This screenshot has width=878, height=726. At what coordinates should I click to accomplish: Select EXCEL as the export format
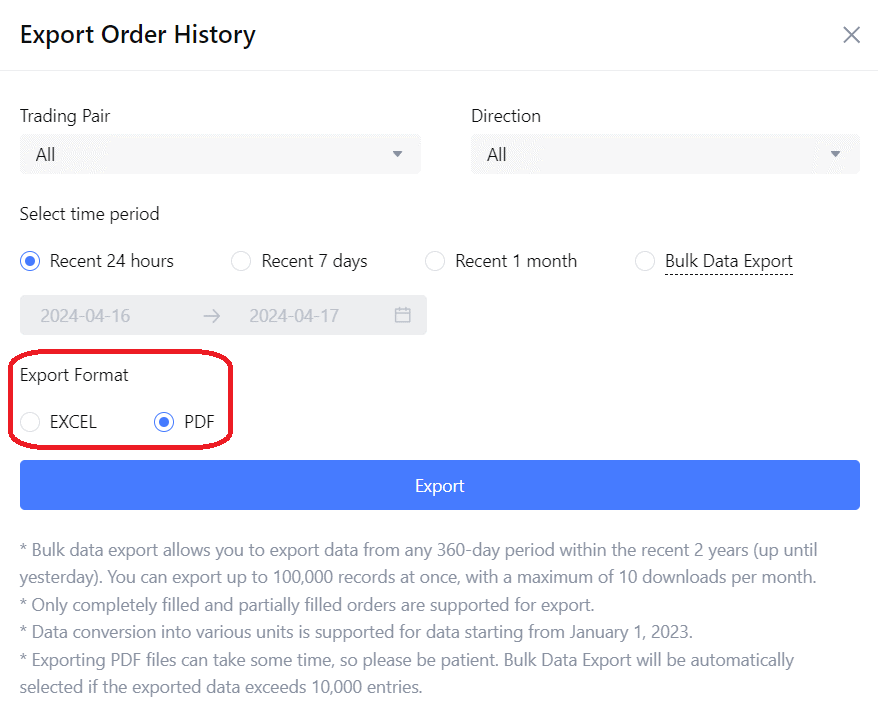click(30, 422)
